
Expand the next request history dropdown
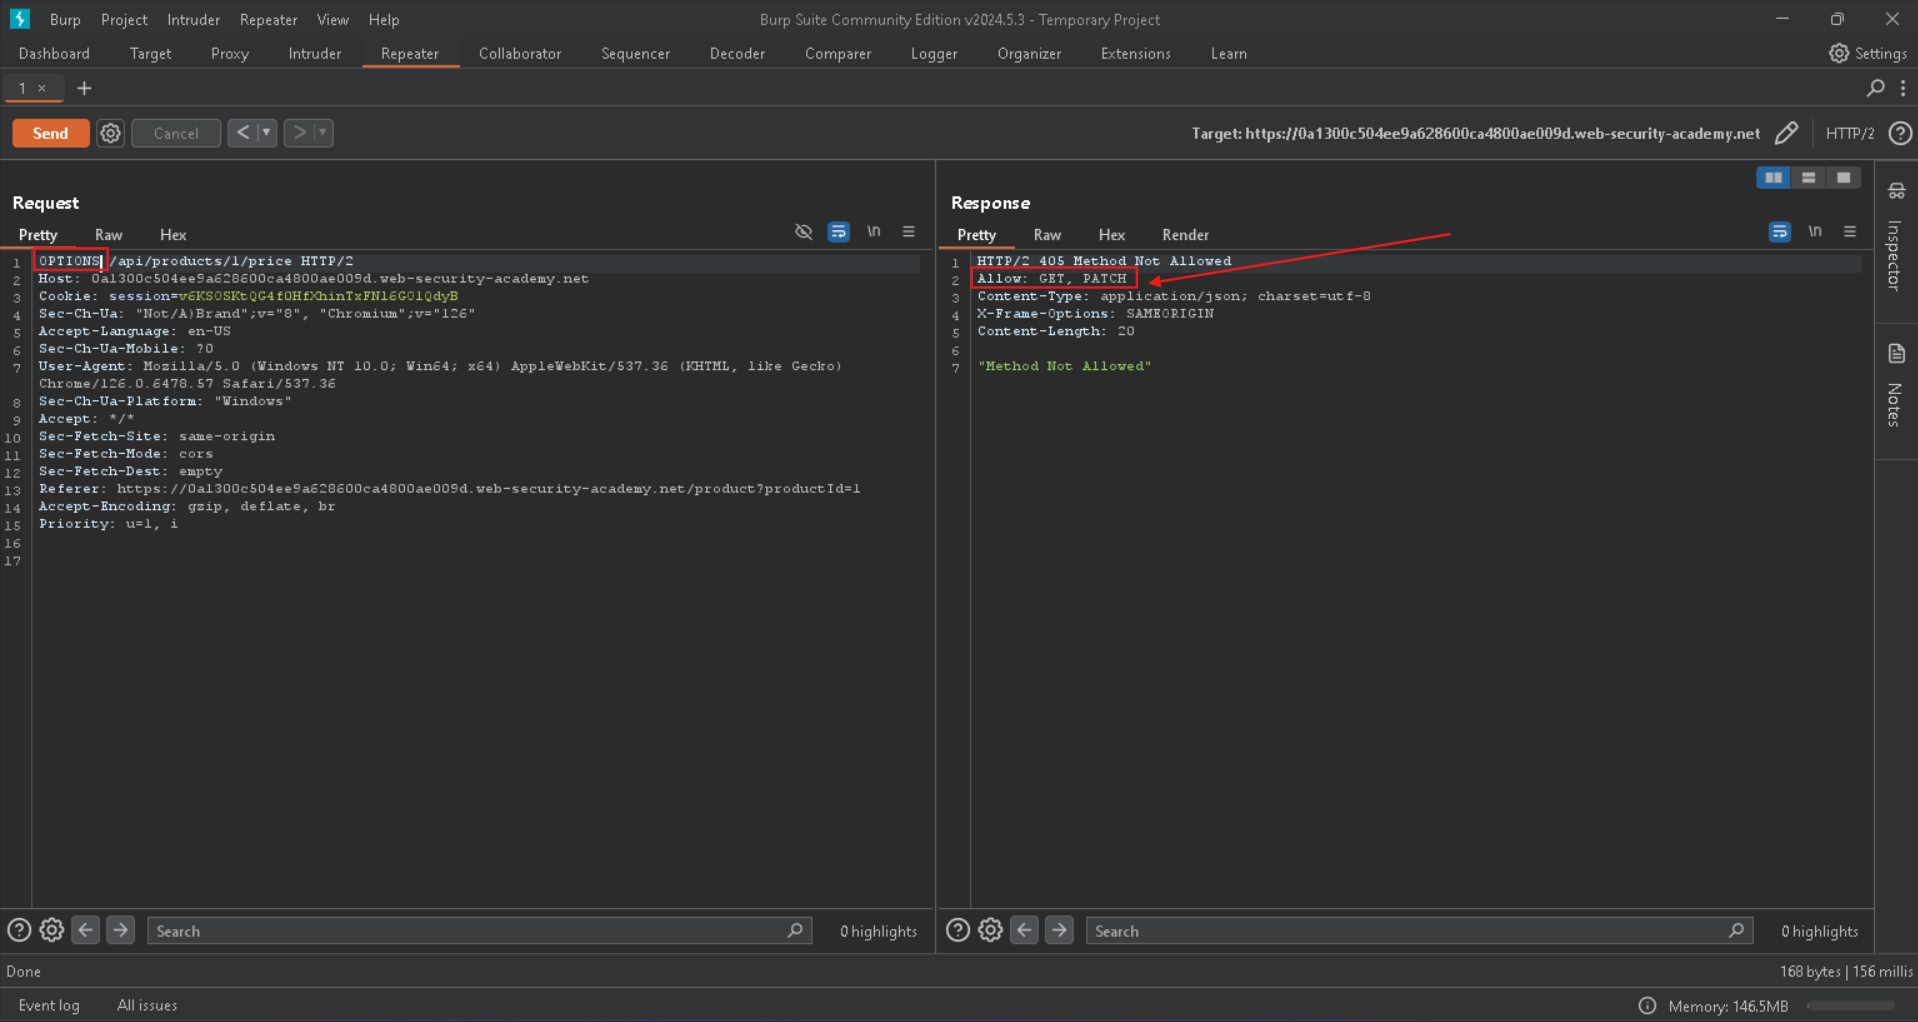click(x=322, y=133)
